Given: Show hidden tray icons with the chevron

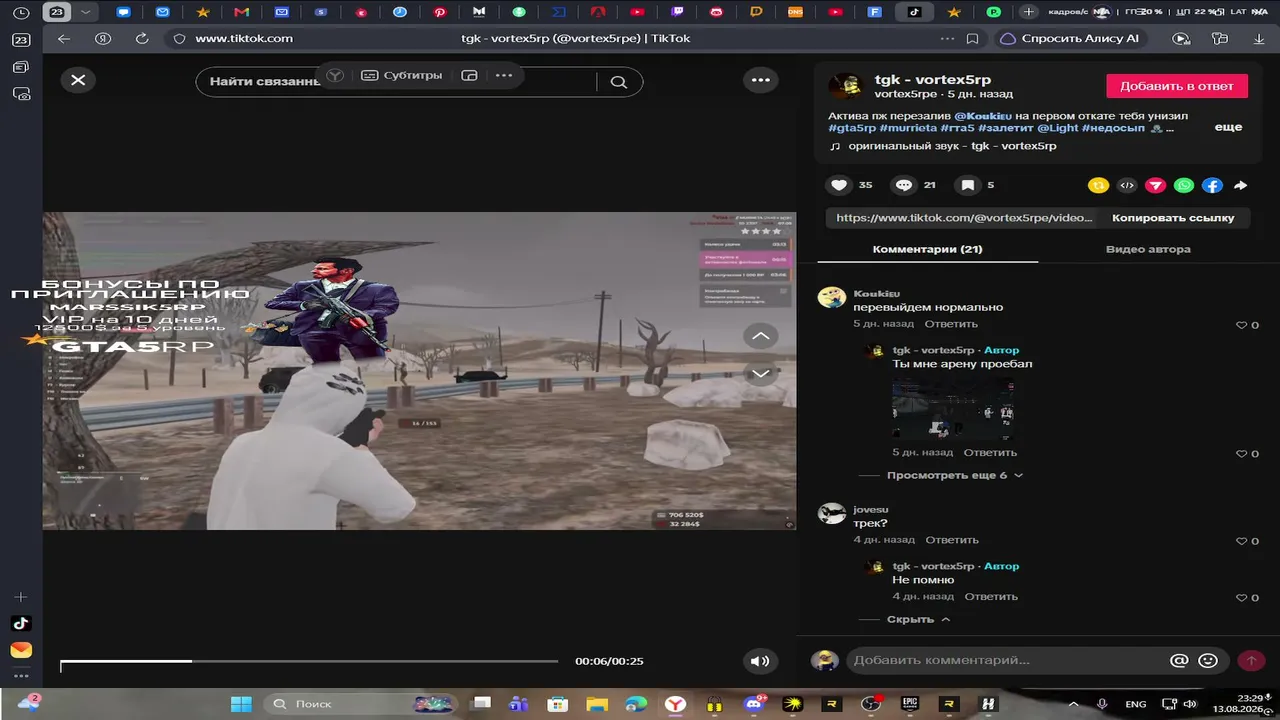Looking at the screenshot, I should click(x=1073, y=704).
